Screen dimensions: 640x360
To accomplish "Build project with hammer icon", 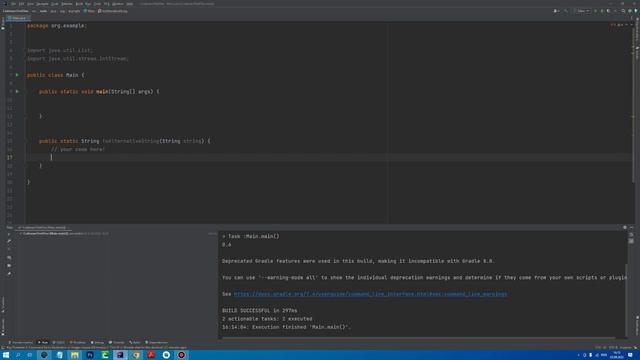I will [x=566, y=11].
